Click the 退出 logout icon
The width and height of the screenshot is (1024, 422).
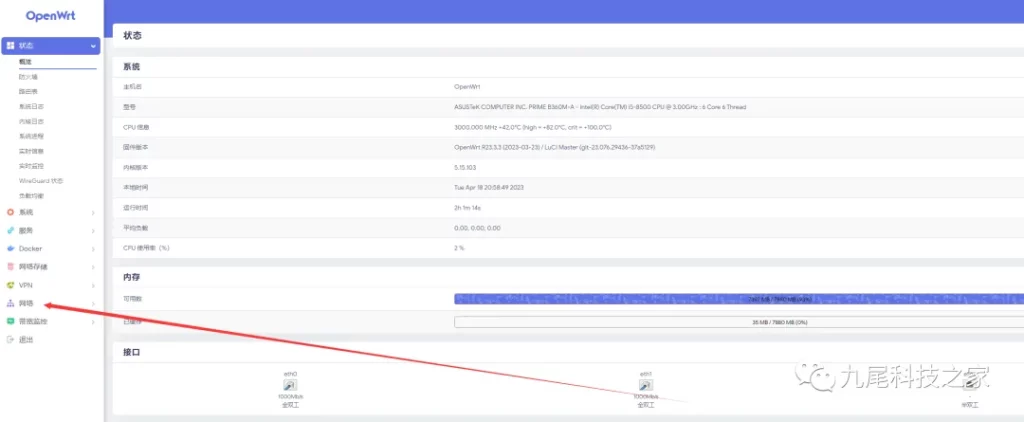click(x=10, y=340)
